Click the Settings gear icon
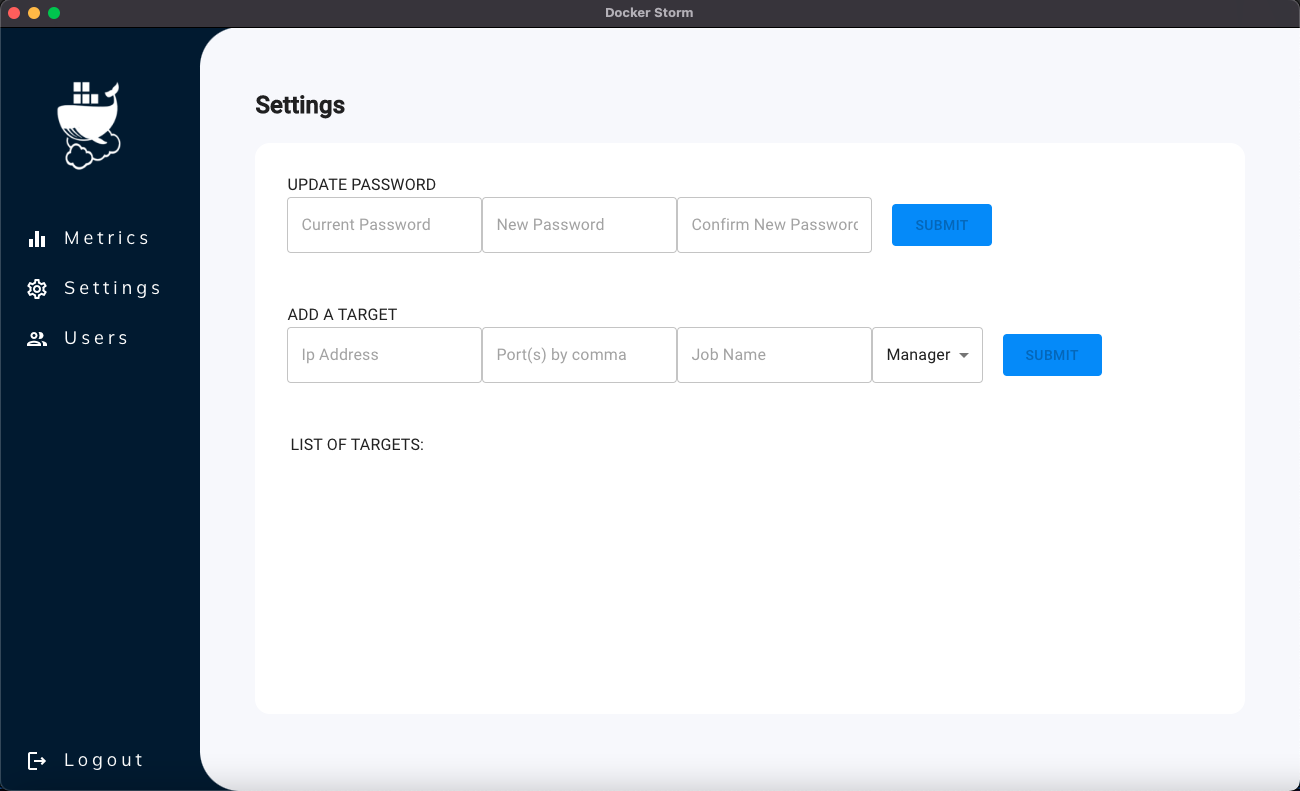This screenshot has width=1300, height=791. [x=37, y=288]
